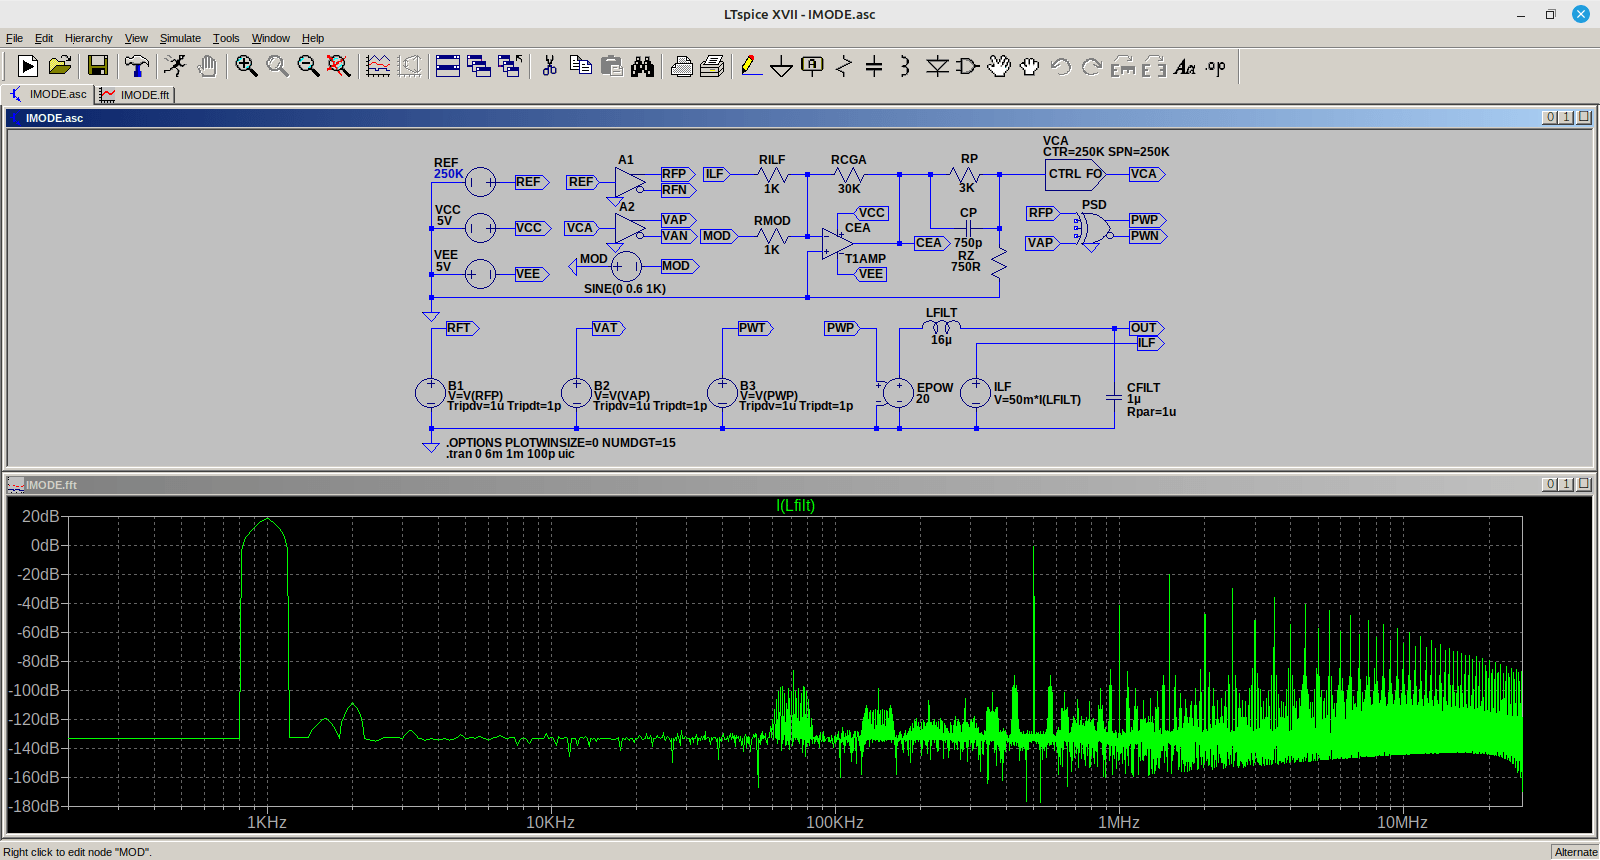Image resolution: width=1600 pixels, height=860 pixels.
Task: Click the CFILT Rpar=1u capacitor text
Action: point(1151,412)
